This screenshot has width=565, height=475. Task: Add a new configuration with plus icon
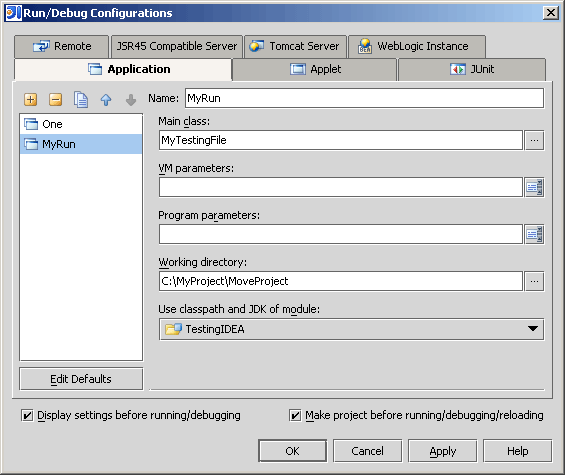tap(31, 99)
